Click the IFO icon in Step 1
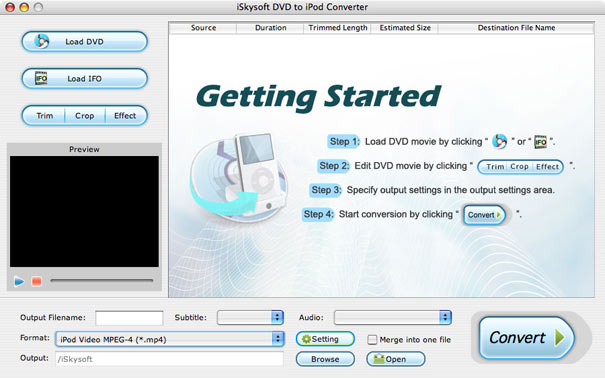Screen dimensions: 605x378 pyautogui.click(x=540, y=142)
